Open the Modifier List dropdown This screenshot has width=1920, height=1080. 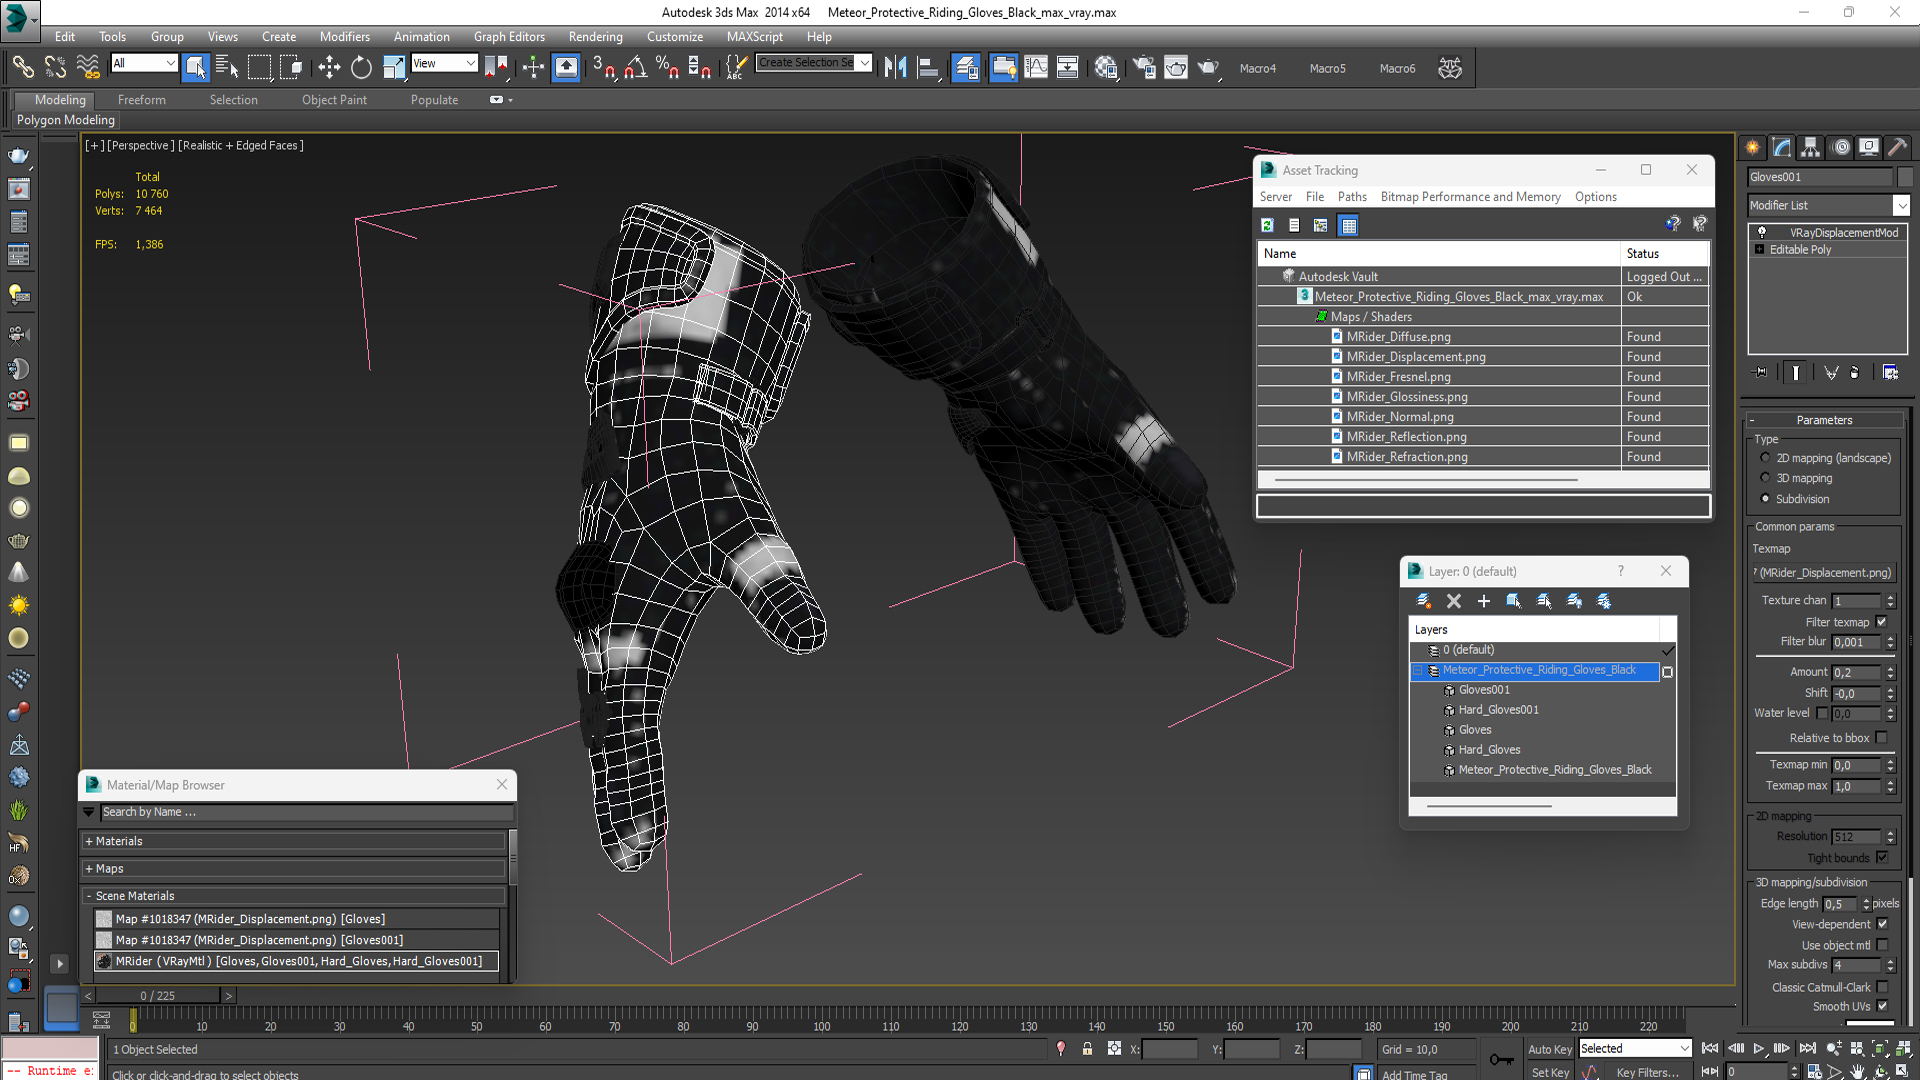click(1901, 205)
